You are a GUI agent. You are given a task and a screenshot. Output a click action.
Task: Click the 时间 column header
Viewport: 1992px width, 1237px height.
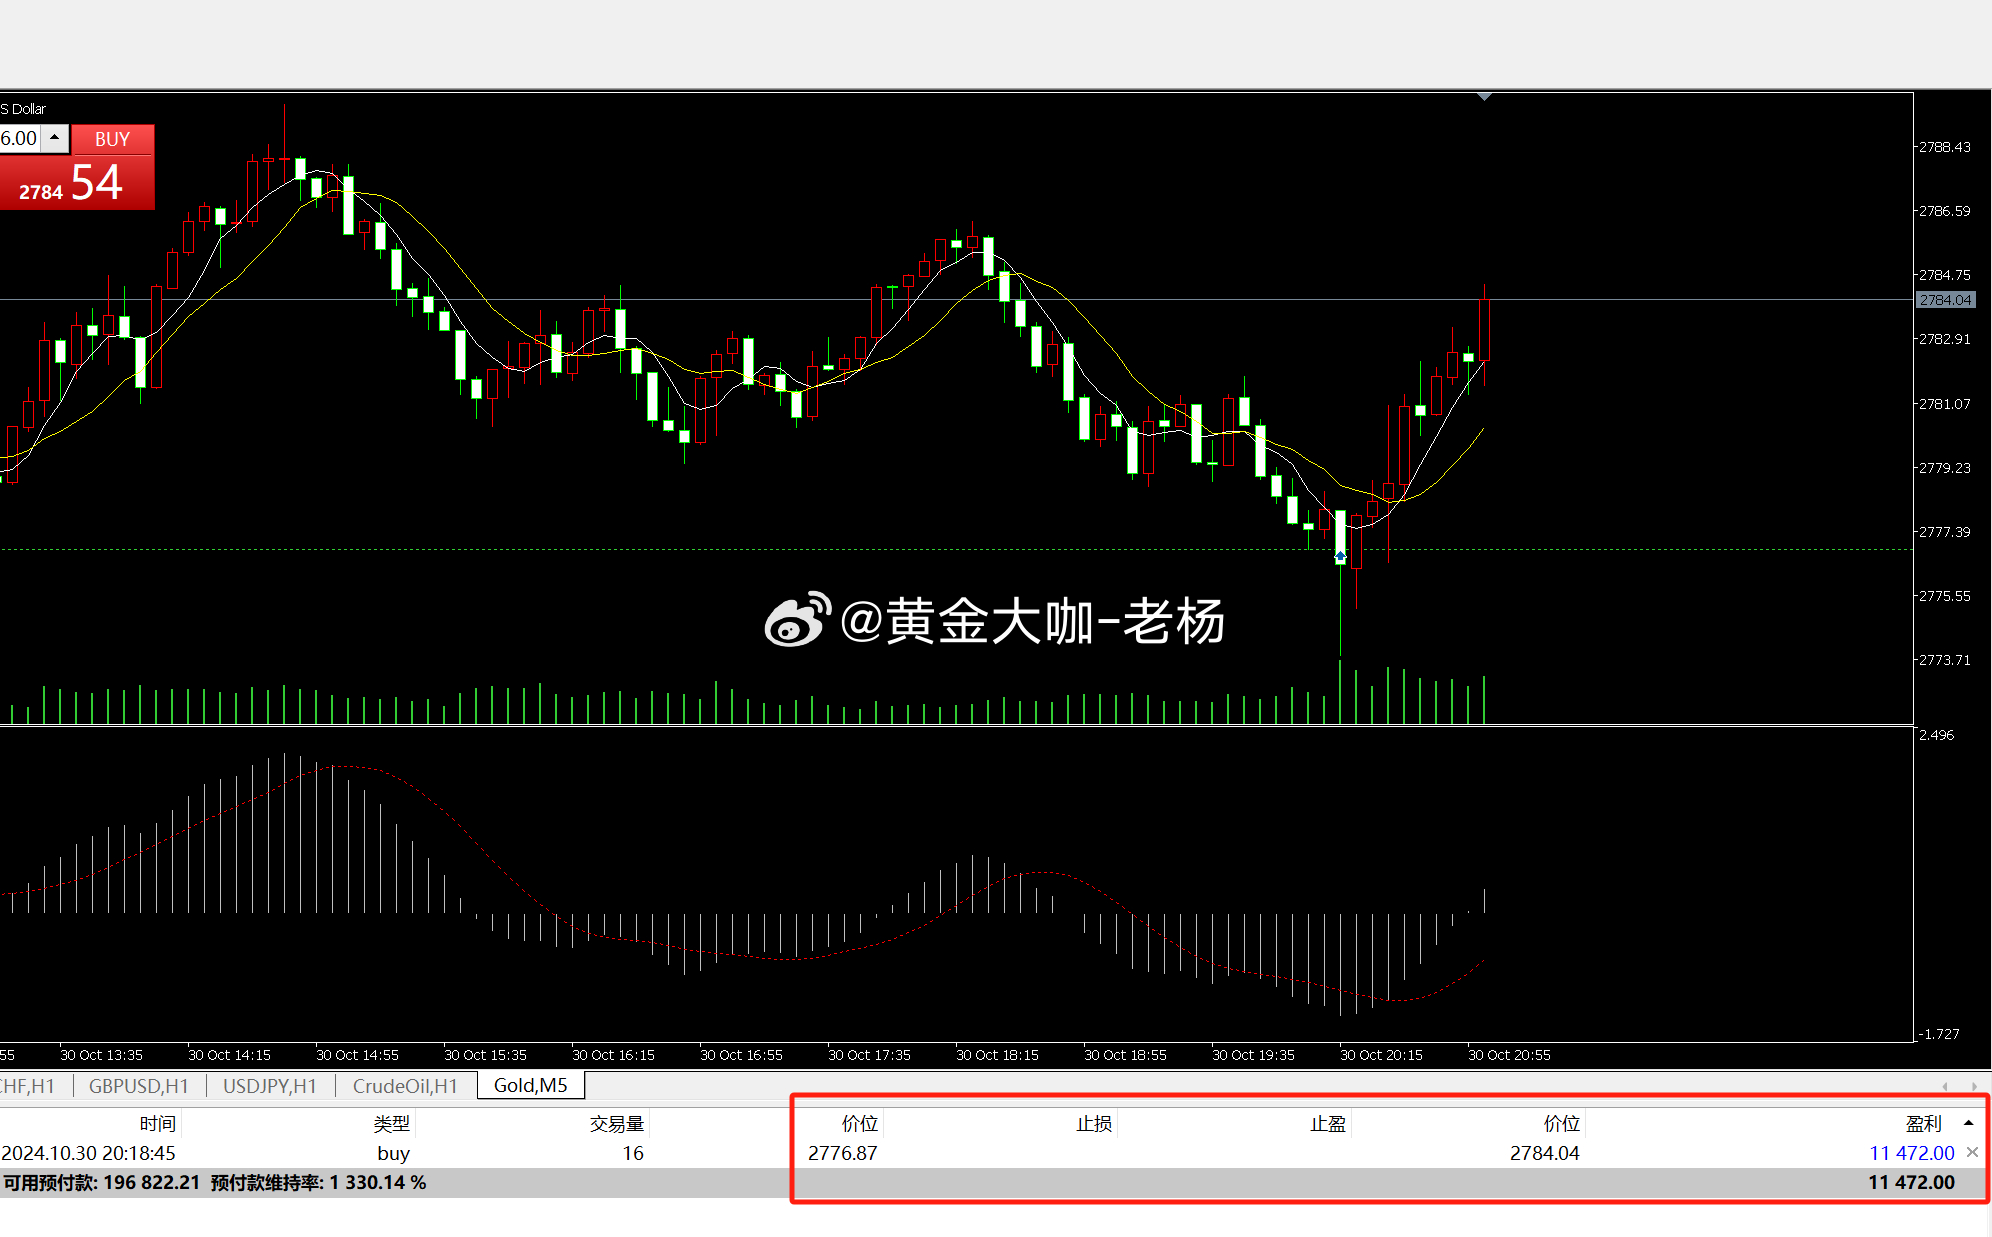click(x=158, y=1124)
